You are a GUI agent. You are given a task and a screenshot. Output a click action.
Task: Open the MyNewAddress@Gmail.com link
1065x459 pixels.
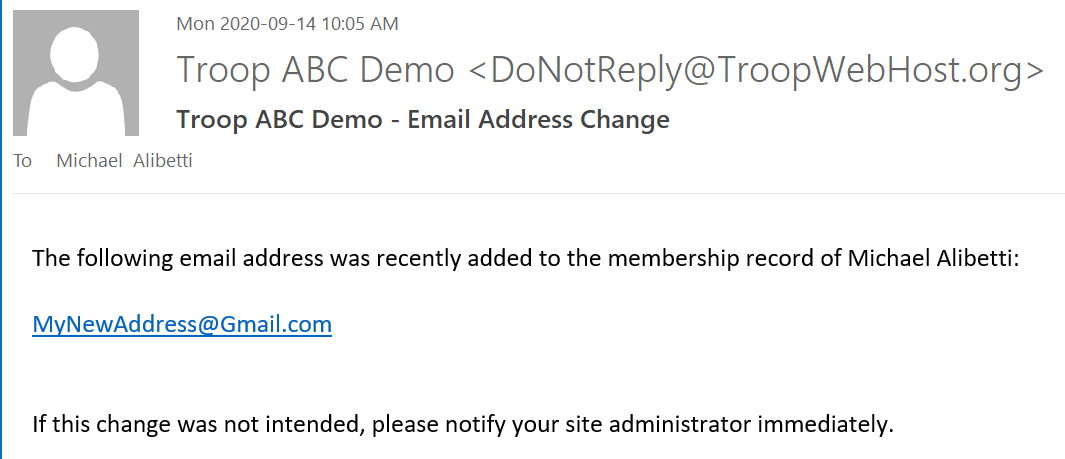coord(182,324)
